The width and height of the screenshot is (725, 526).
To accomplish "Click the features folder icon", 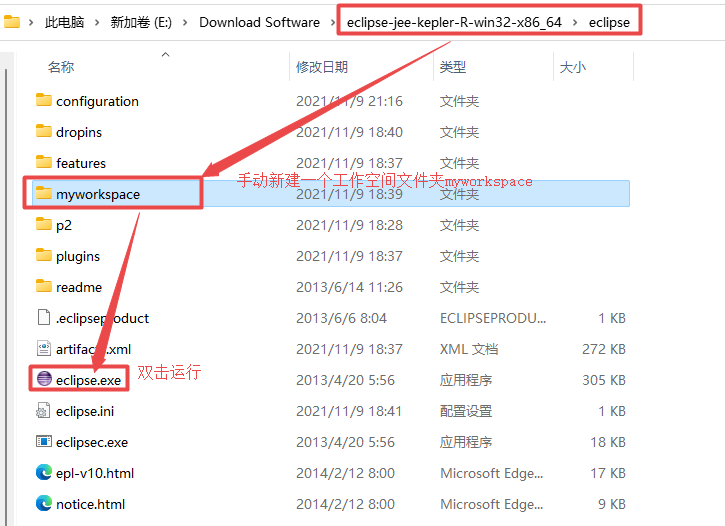I will point(43,162).
